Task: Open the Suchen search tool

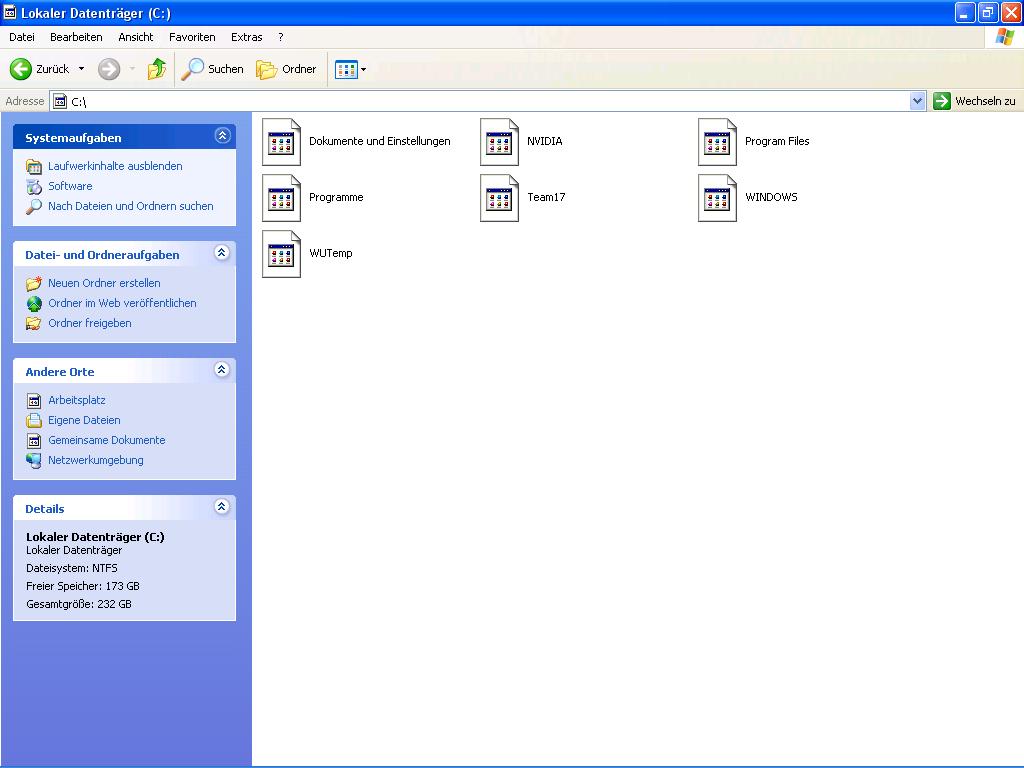Action: [x=212, y=69]
